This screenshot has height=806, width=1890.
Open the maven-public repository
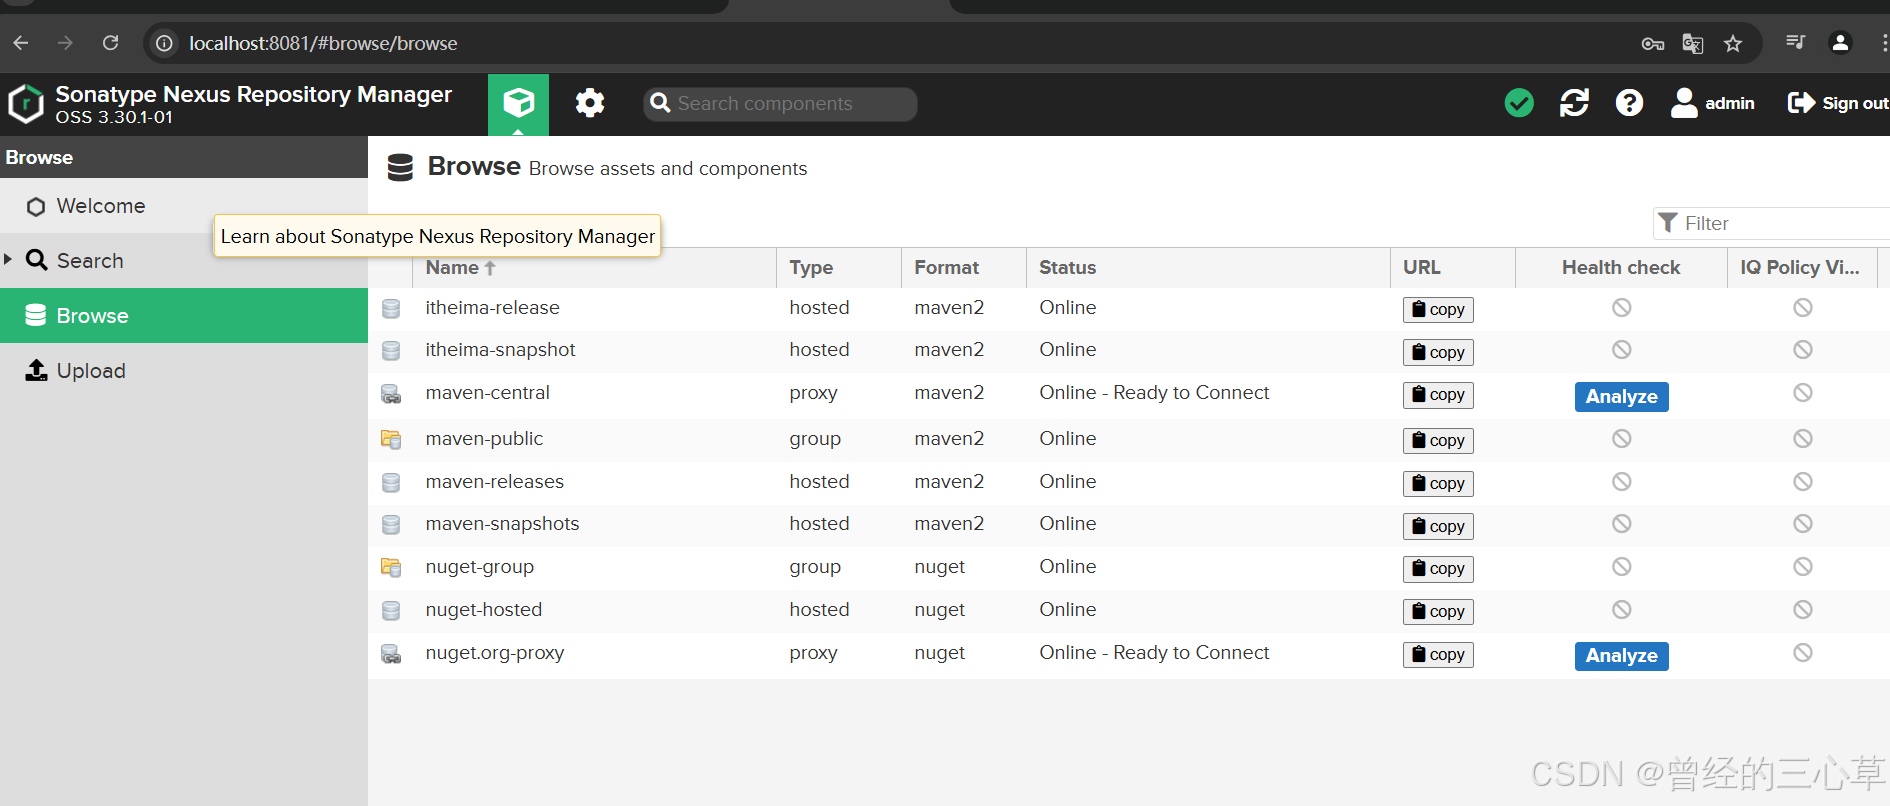coord(484,439)
